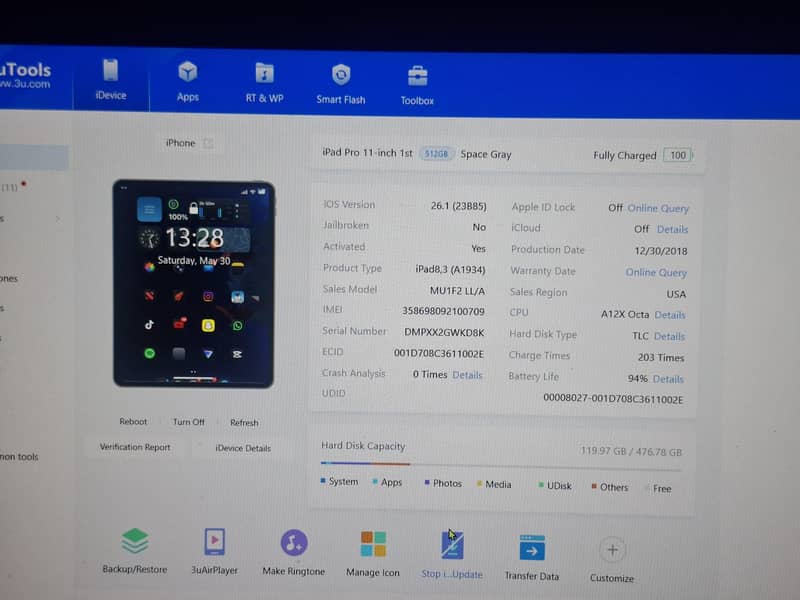Open CPU Details link

(x=669, y=315)
